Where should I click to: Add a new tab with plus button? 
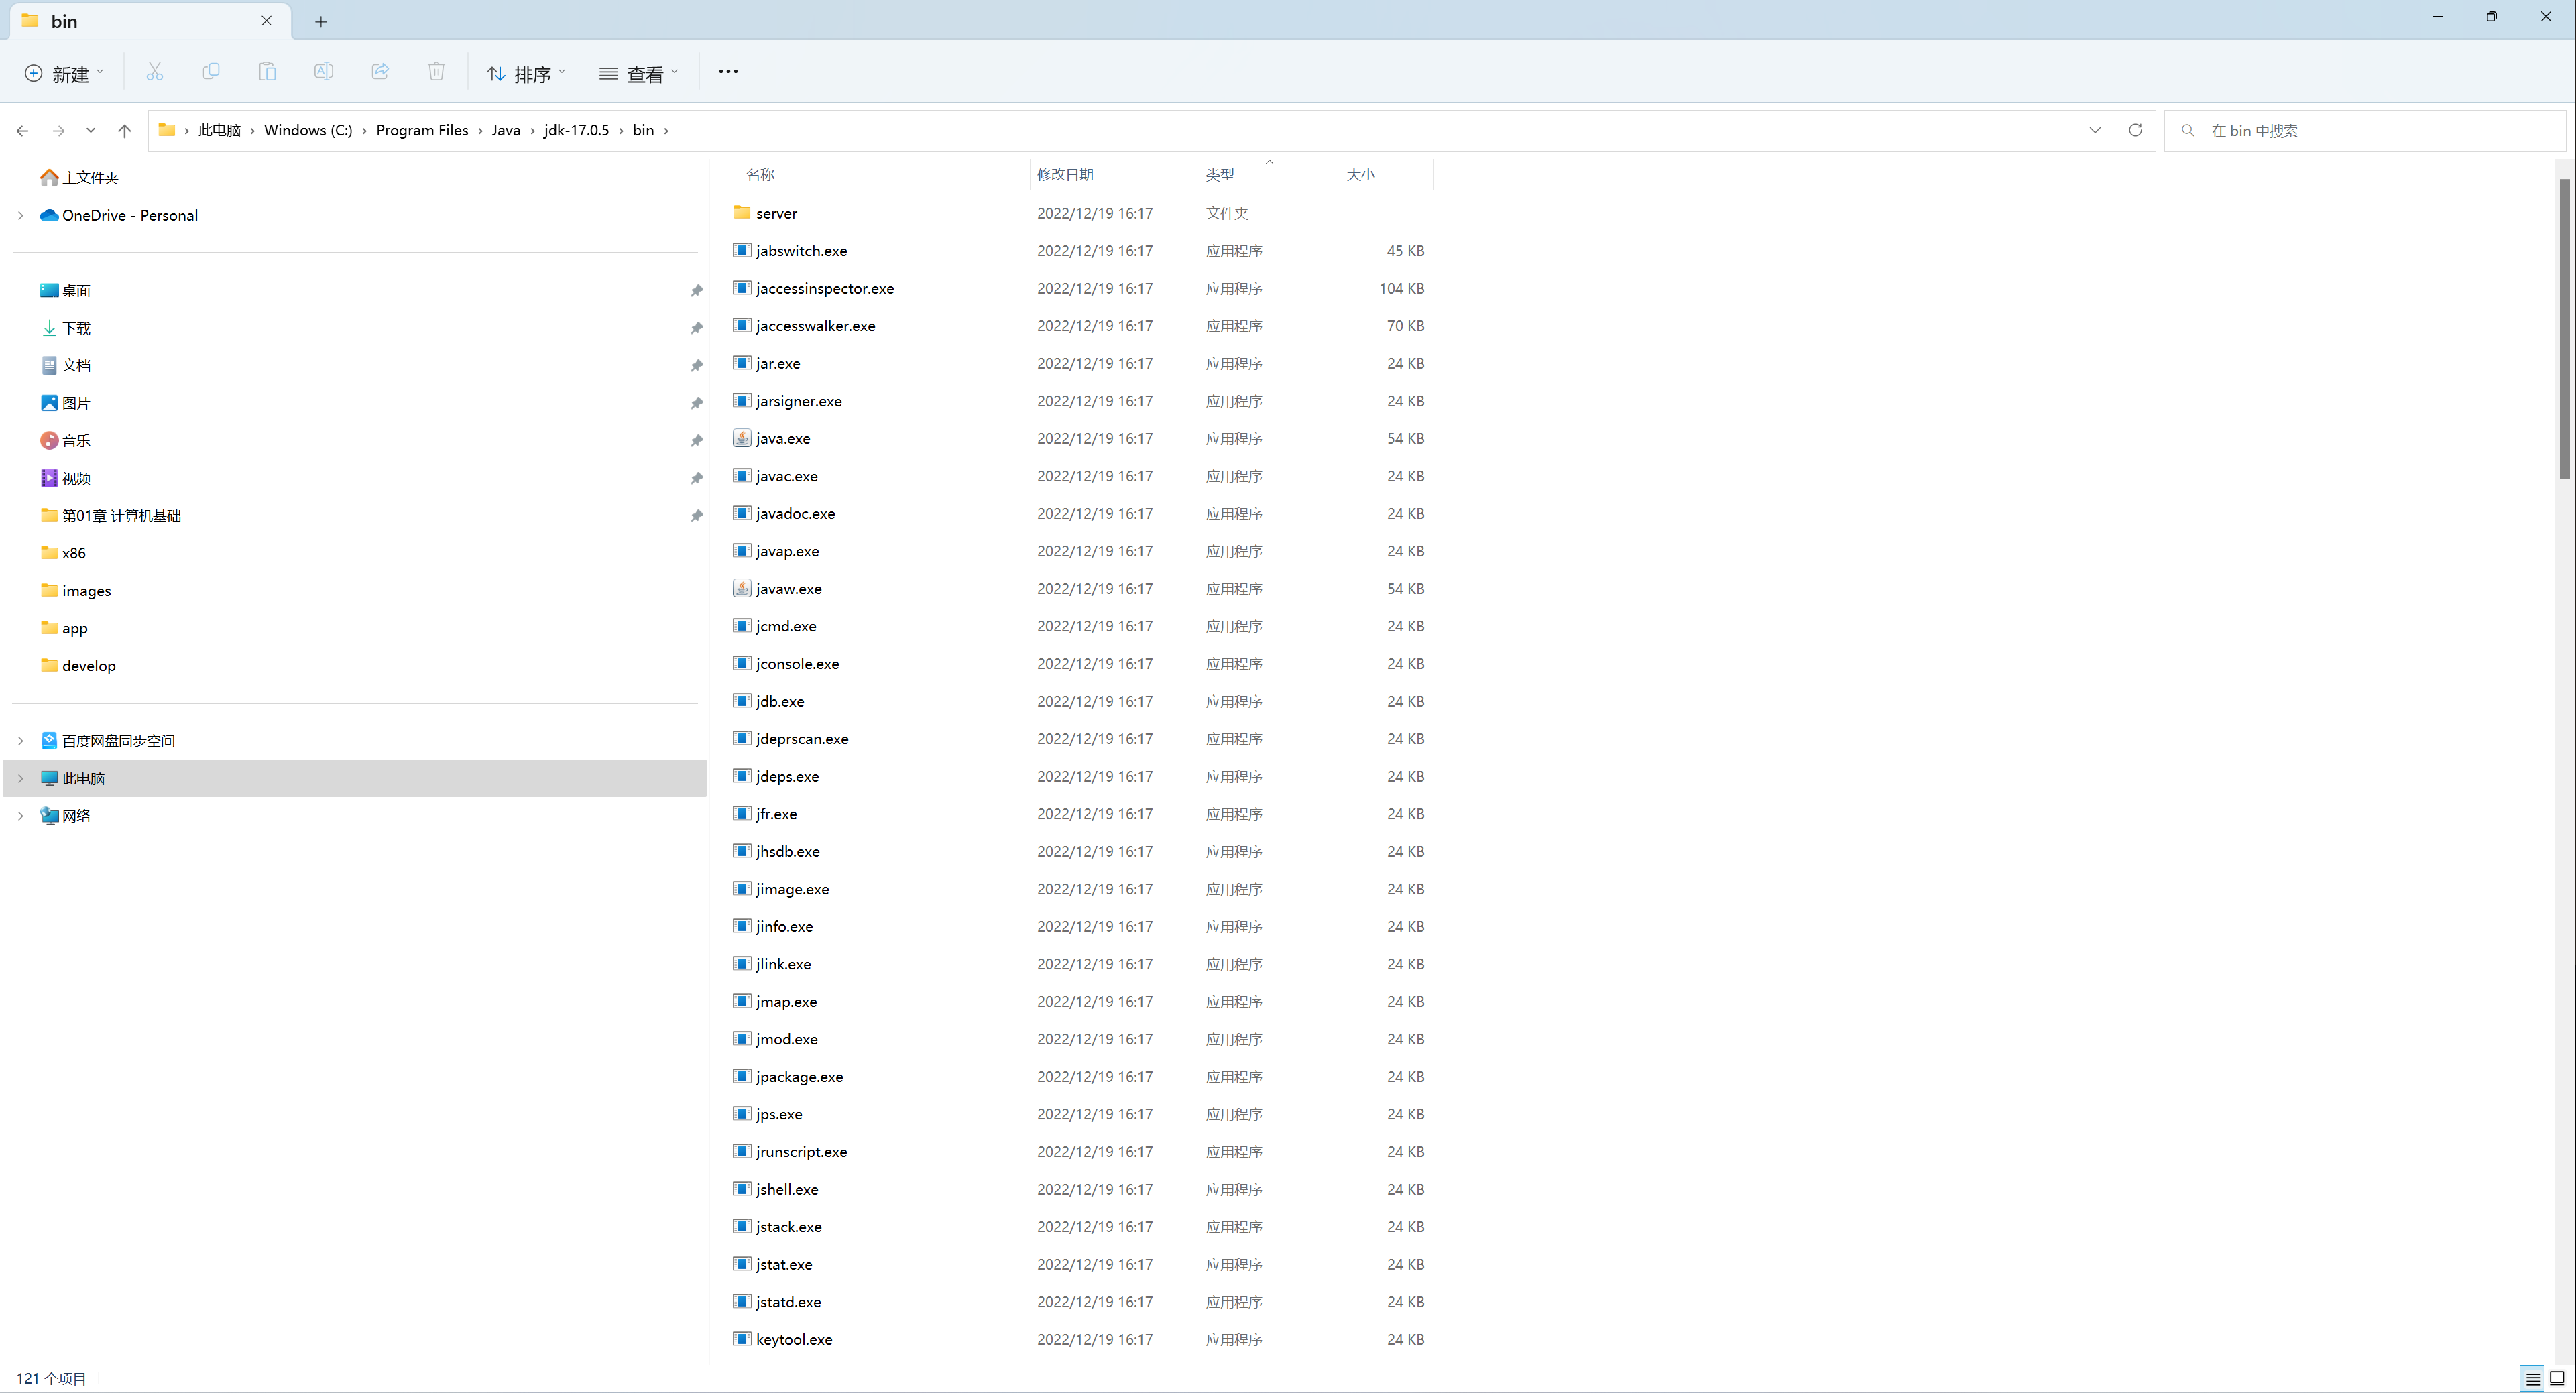coord(321,22)
